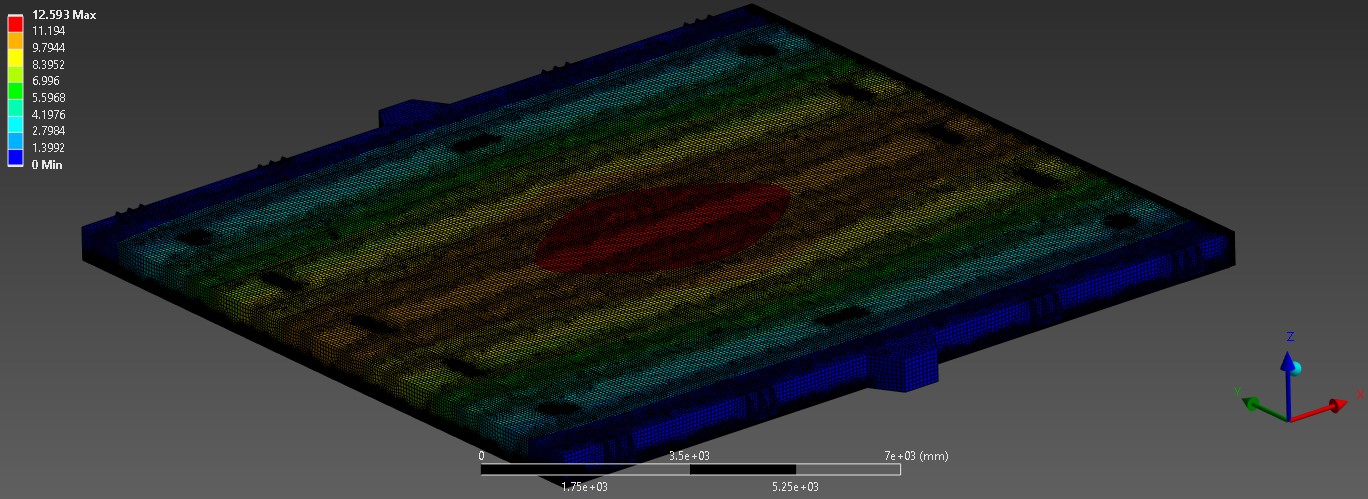Click the cyan isometric sphere on triad
Image resolution: width=1368 pixels, height=499 pixels.
[1296, 367]
